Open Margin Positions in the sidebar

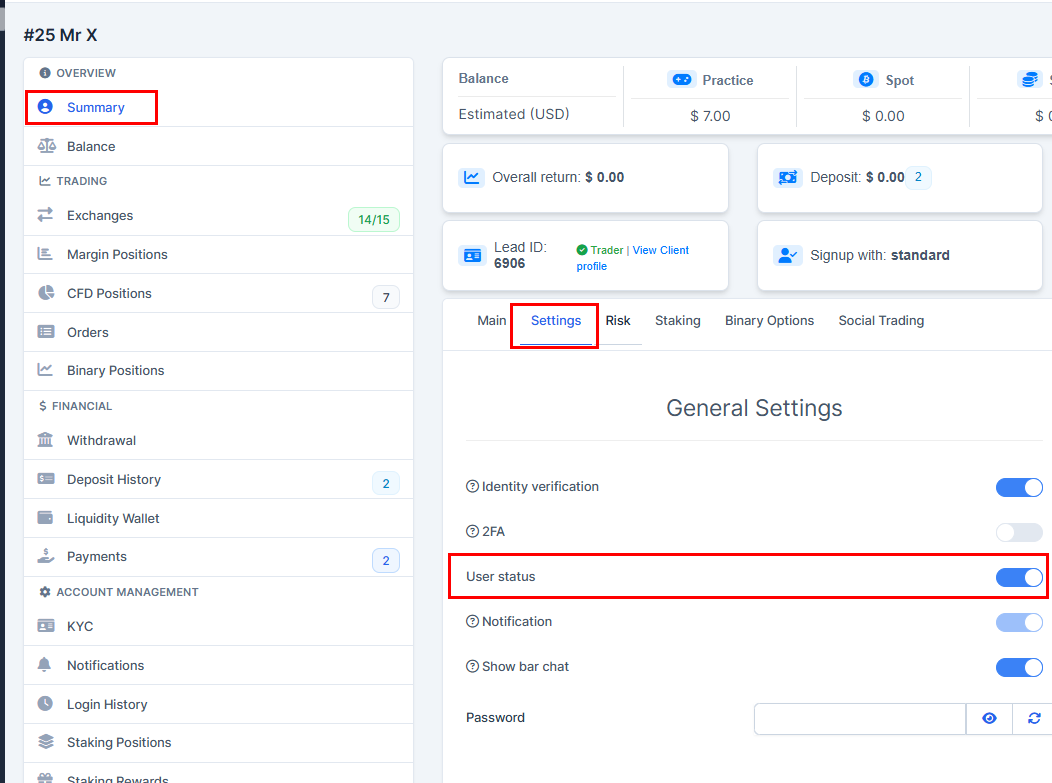[117, 254]
